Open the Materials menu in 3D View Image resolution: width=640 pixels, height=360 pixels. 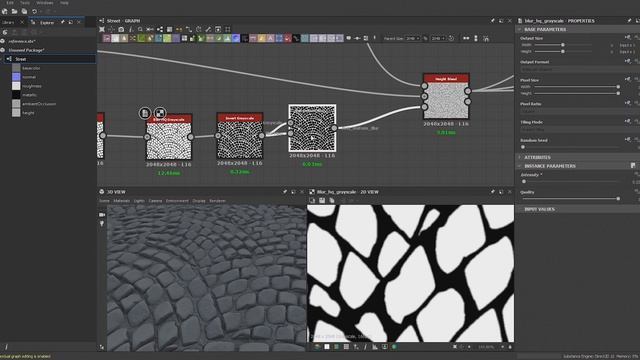(x=121, y=201)
